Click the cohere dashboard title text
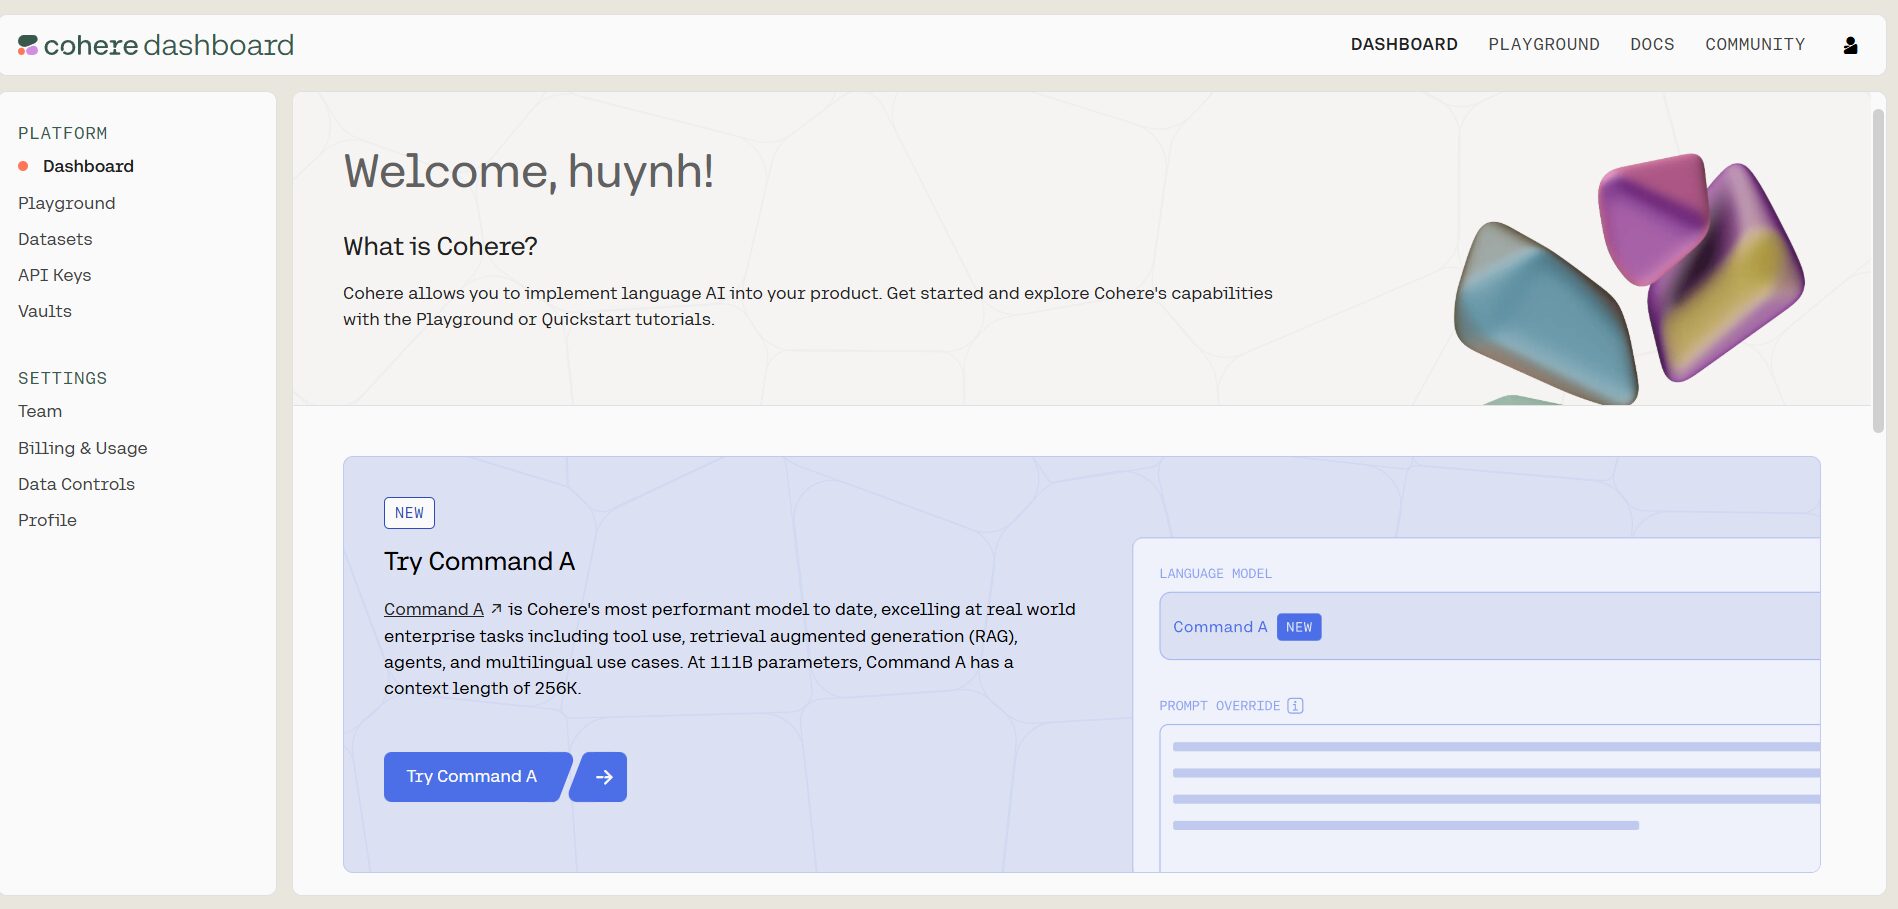This screenshot has width=1898, height=909. 169,45
